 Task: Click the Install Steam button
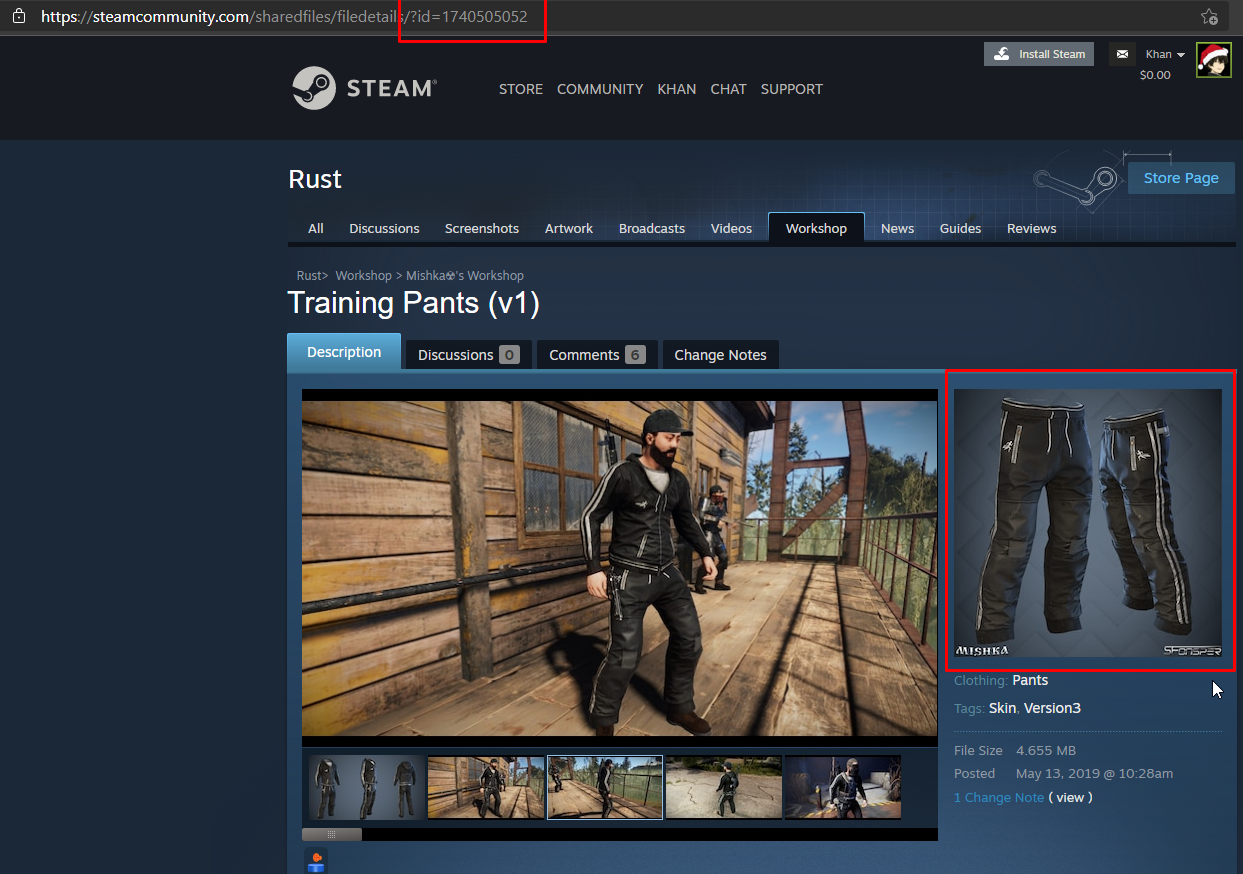[x=1039, y=54]
